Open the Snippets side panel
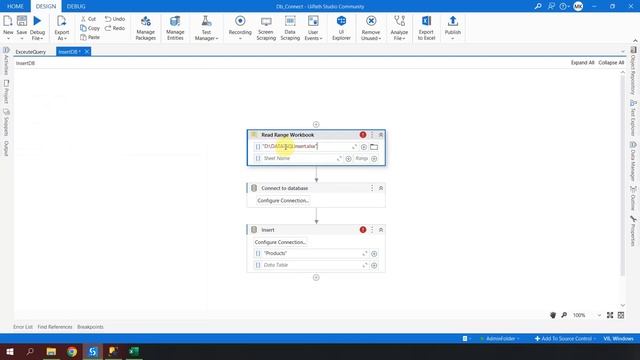 (6, 122)
